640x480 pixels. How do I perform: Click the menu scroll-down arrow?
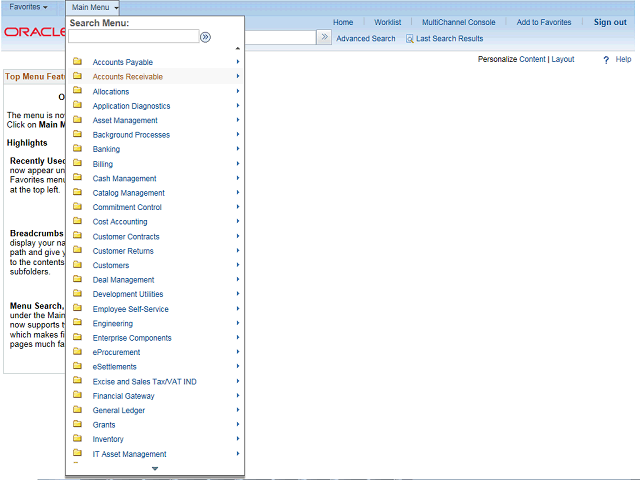(x=155, y=469)
